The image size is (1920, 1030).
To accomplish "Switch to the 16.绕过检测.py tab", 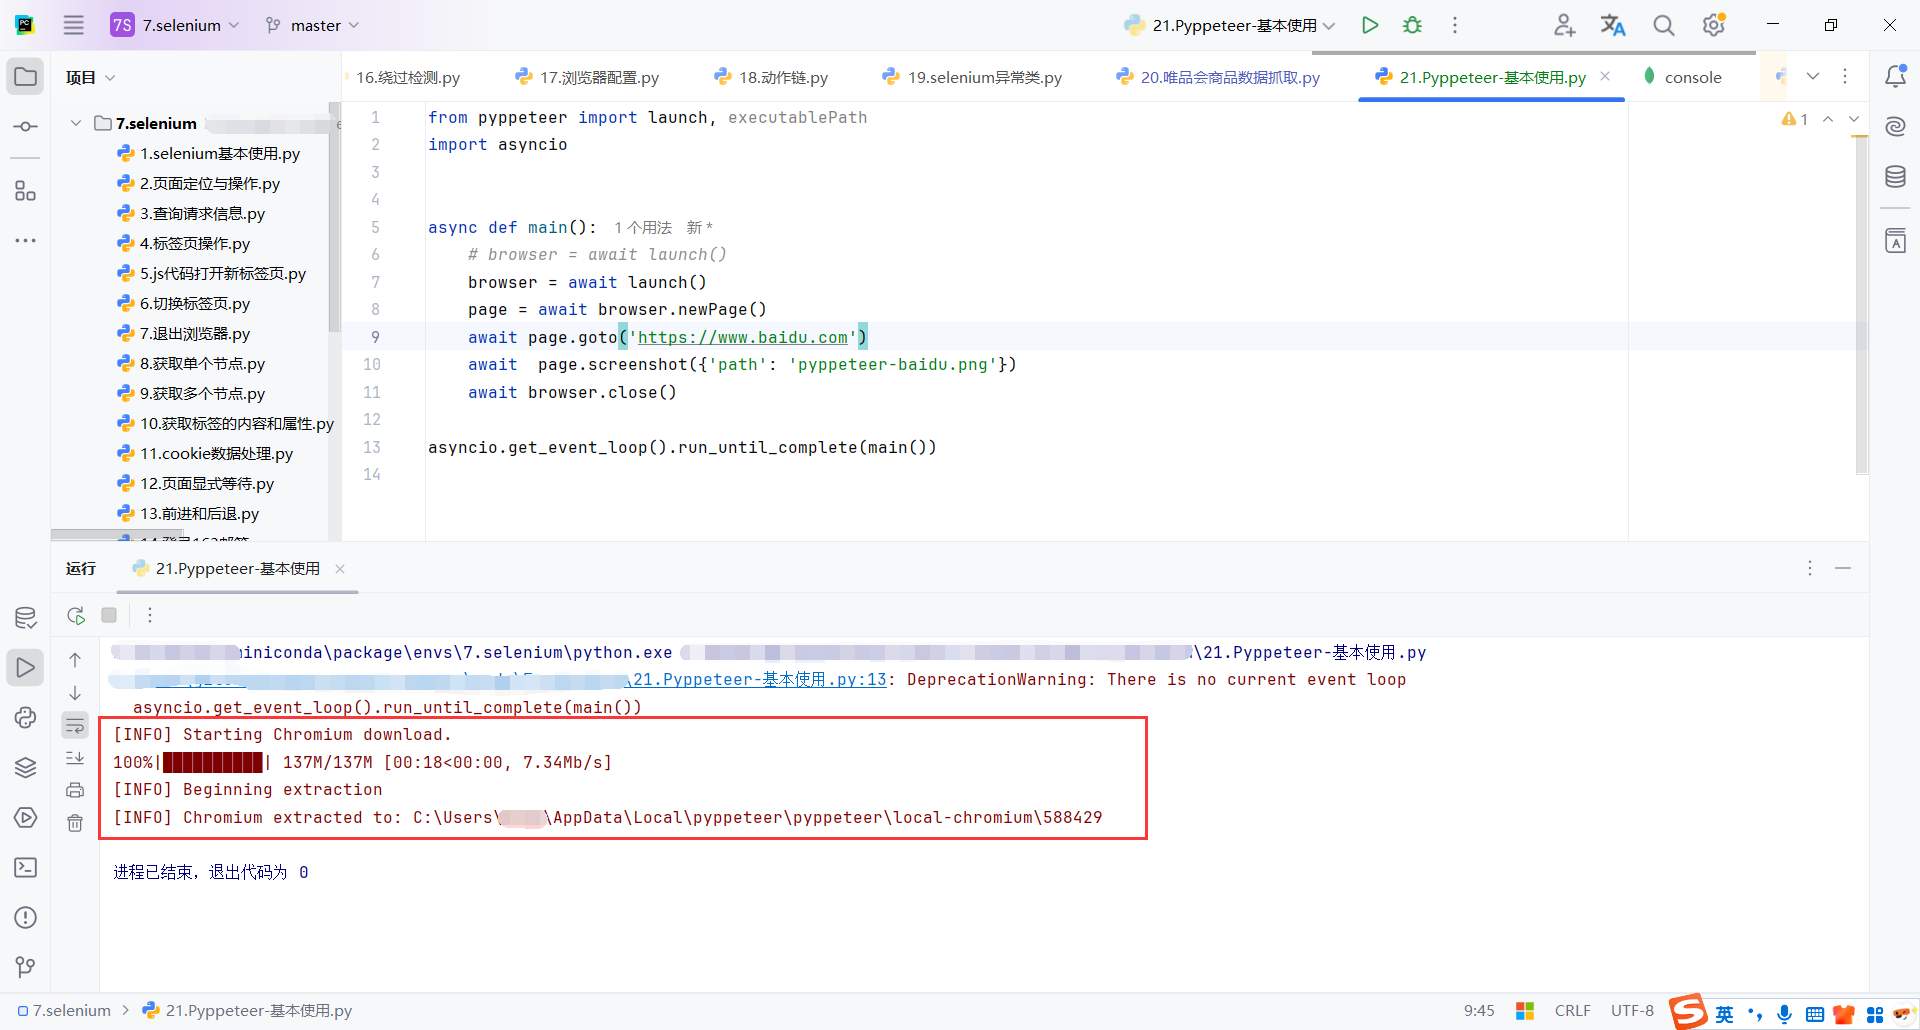I will pos(407,77).
